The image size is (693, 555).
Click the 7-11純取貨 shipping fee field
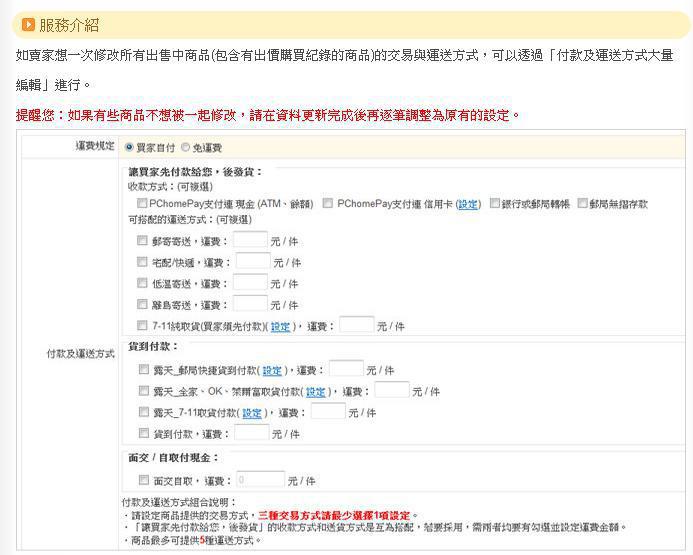point(357,325)
